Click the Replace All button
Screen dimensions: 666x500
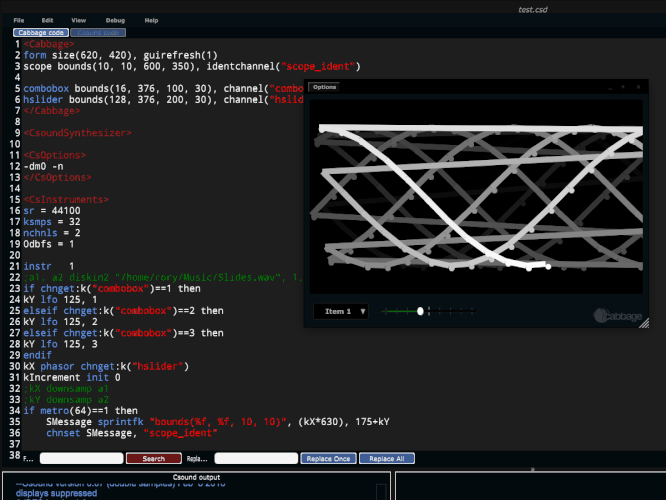tap(387, 459)
